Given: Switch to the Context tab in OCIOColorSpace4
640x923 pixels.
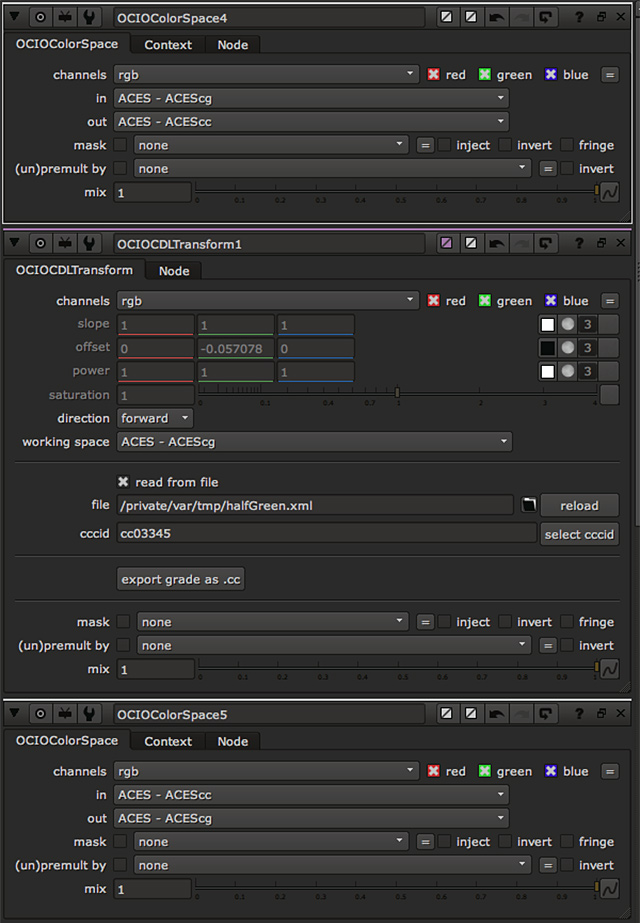Looking at the screenshot, I should click(167, 44).
